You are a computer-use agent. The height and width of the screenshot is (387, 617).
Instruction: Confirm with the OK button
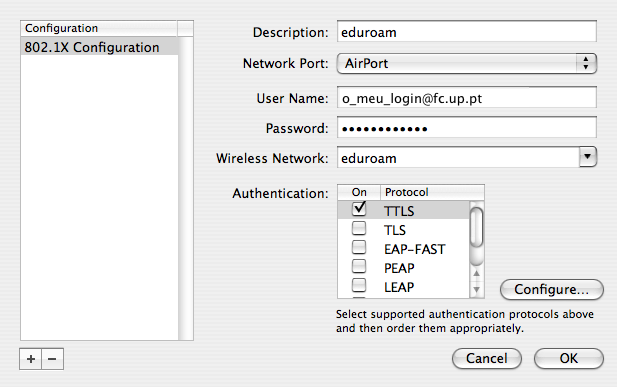569,358
